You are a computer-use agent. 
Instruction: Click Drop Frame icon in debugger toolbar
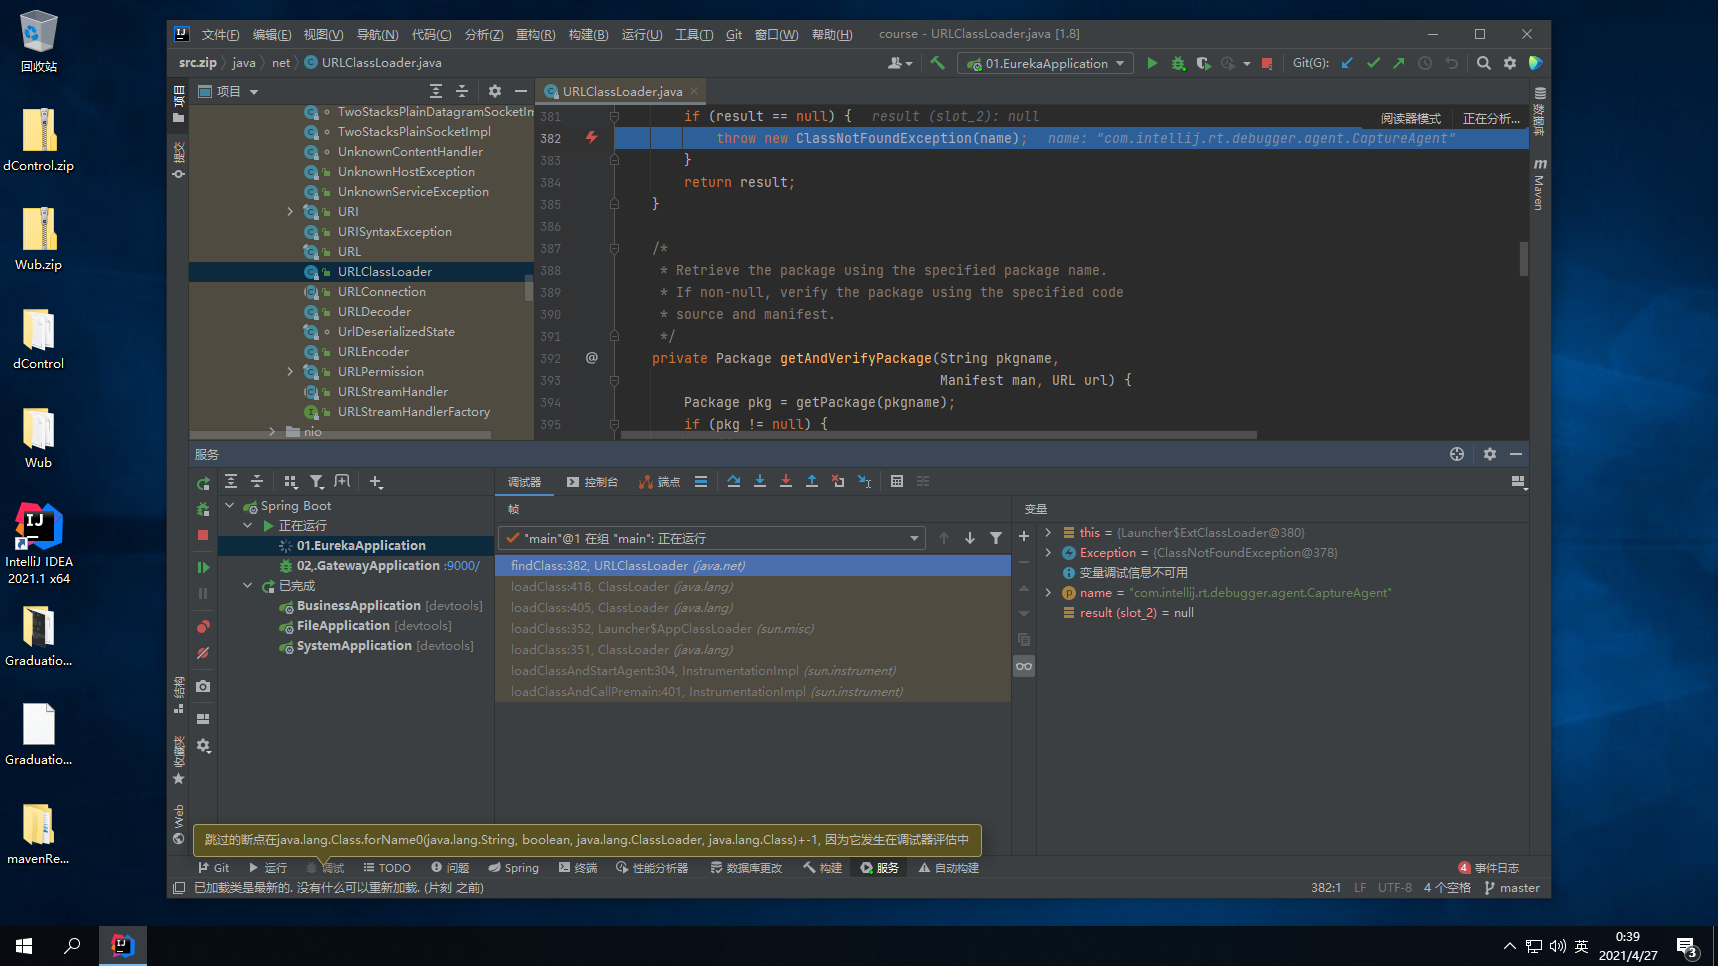coord(838,481)
